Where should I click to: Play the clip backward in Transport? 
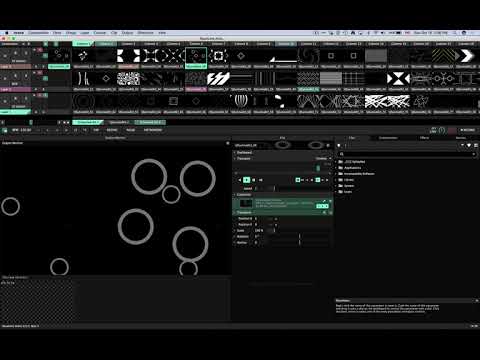click(x=239, y=180)
